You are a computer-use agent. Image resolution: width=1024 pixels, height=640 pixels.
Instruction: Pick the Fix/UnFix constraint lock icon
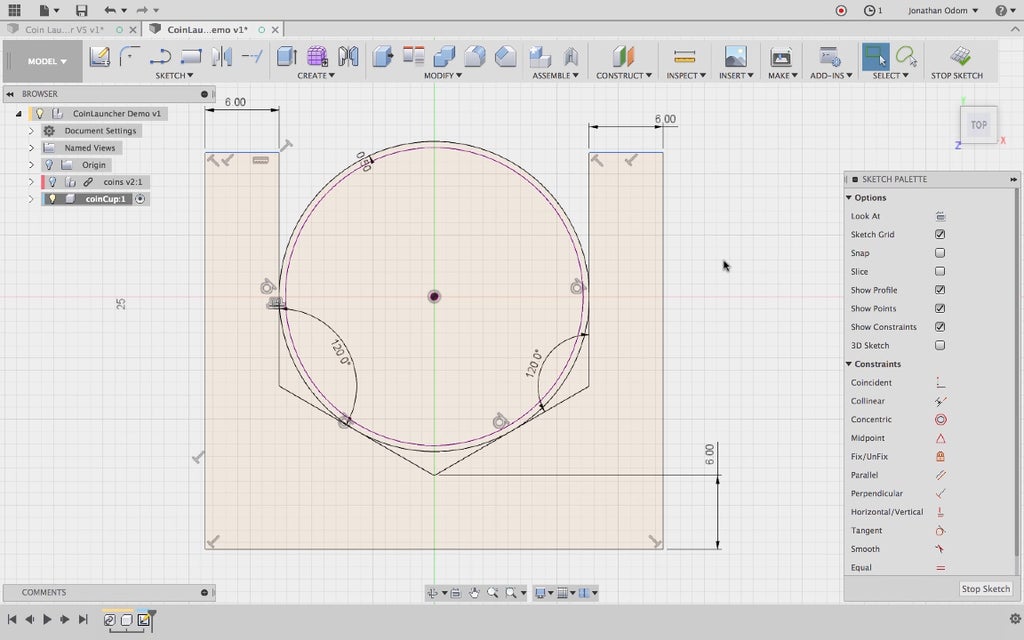point(940,457)
